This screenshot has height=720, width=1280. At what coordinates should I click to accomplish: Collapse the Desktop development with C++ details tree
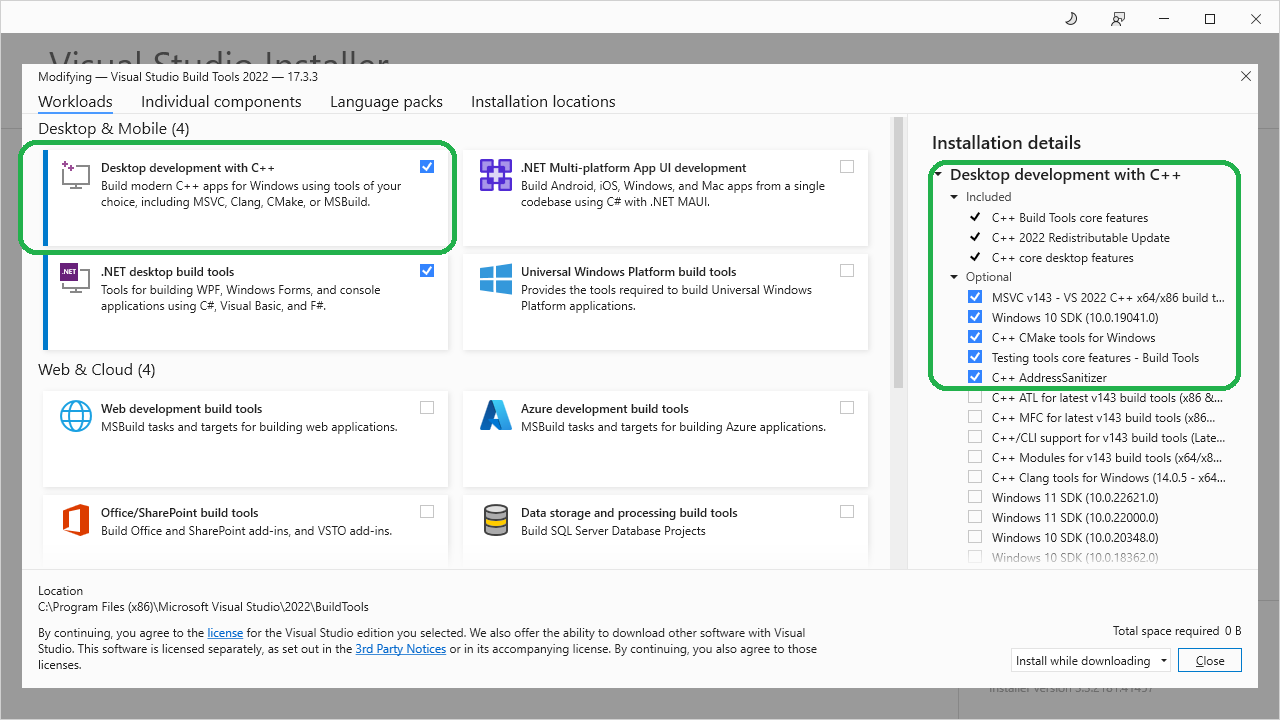pos(939,175)
